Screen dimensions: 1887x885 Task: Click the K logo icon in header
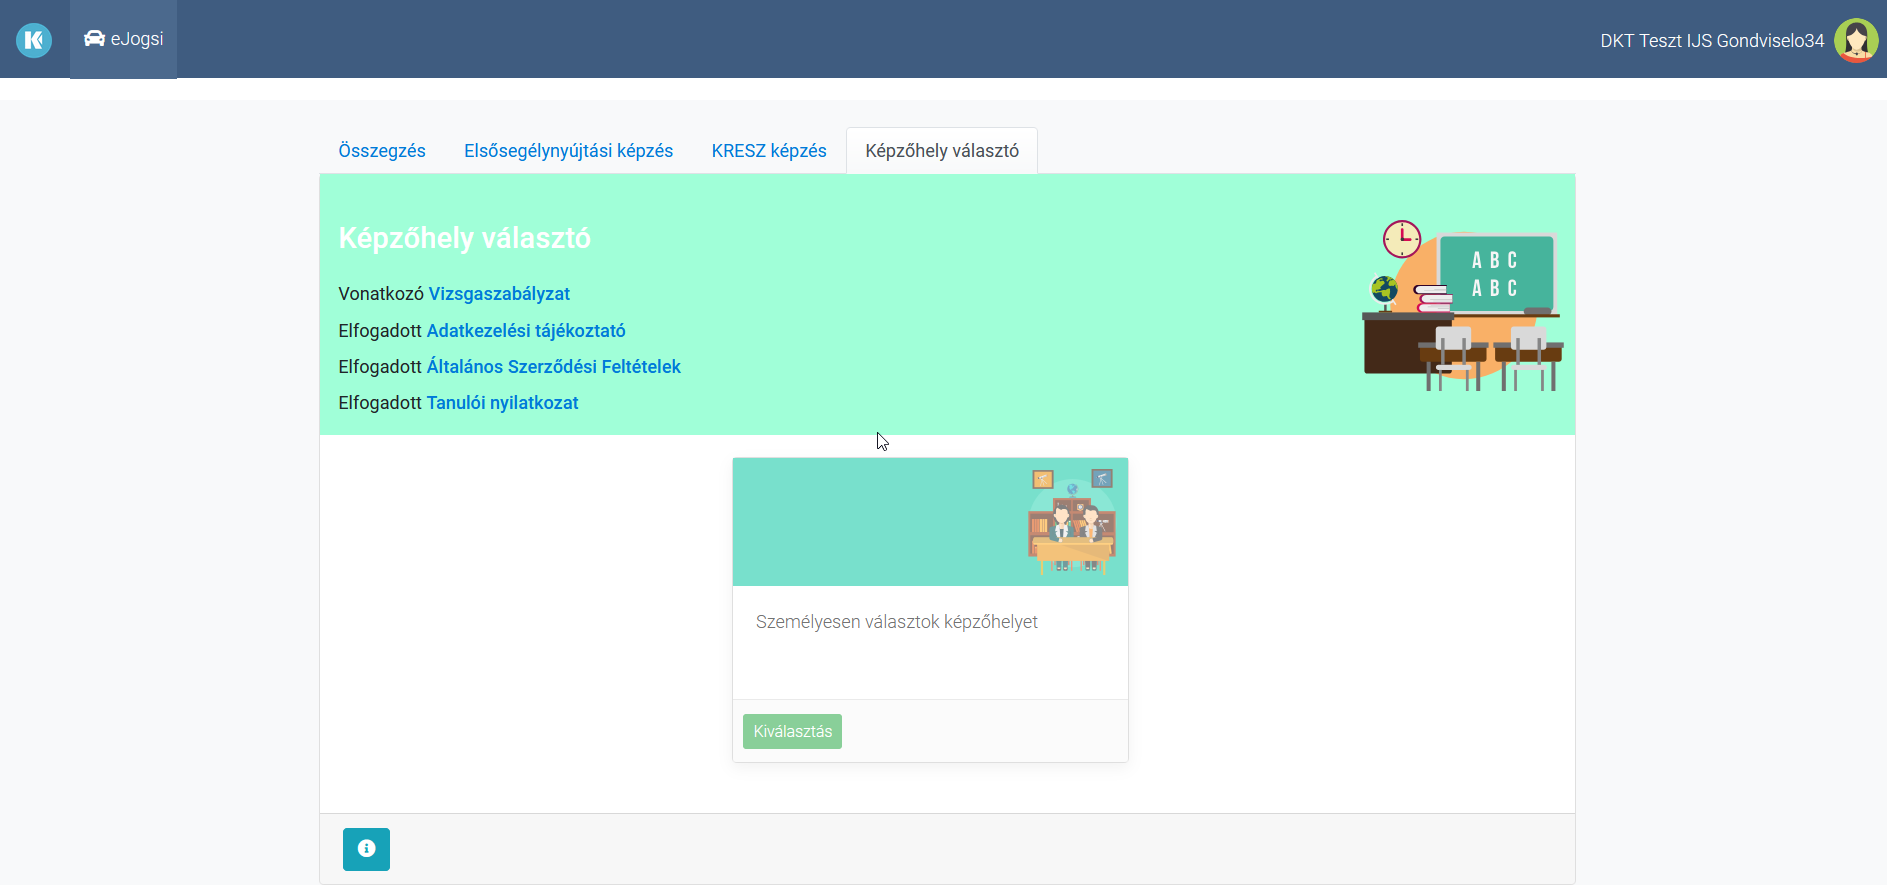click(x=34, y=40)
